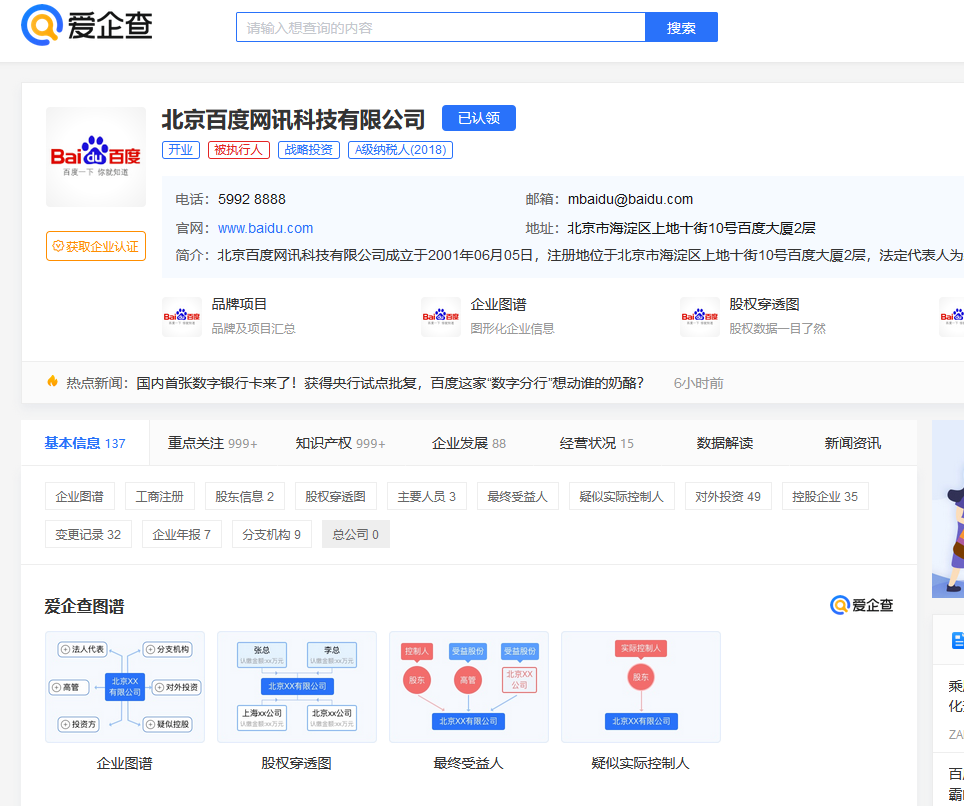Viewport: 964px width, 806px height.
Task: Click the 企业图谱 Baidu icon
Action: pos(441,317)
